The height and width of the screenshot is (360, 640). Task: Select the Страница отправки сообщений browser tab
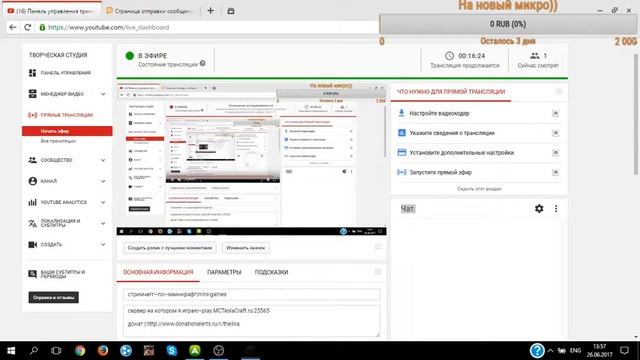pyautogui.click(x=150, y=11)
